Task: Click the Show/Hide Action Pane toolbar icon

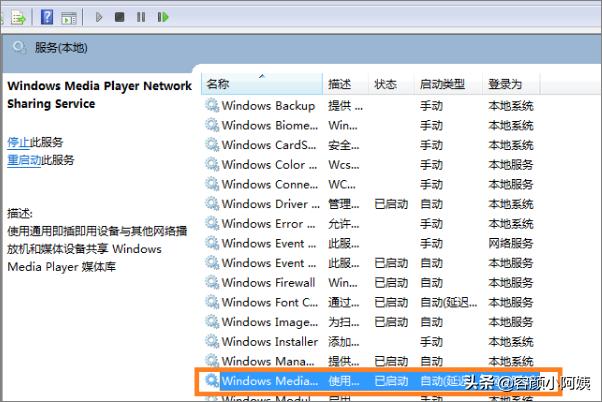Action: (x=69, y=18)
